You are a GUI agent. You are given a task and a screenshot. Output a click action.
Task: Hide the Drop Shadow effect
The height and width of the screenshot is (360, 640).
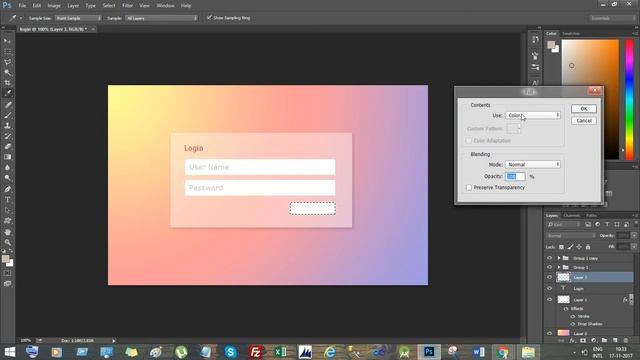tap(573, 324)
